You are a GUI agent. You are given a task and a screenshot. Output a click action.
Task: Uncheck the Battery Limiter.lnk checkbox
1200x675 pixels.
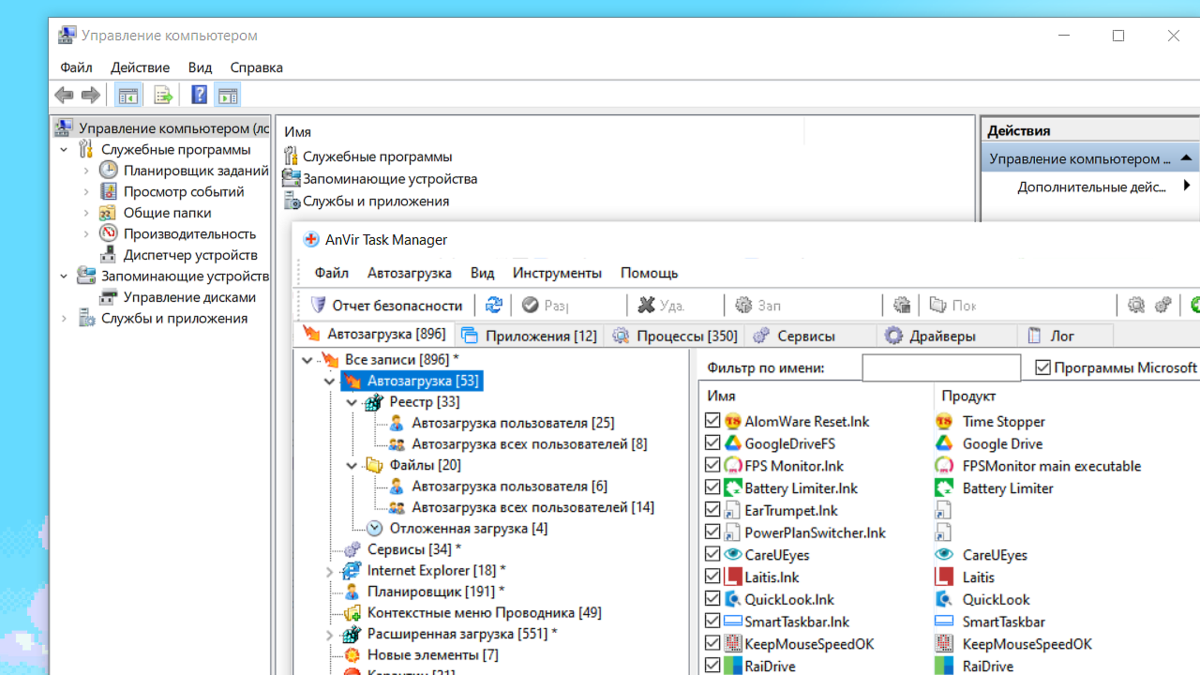pyautogui.click(x=712, y=488)
